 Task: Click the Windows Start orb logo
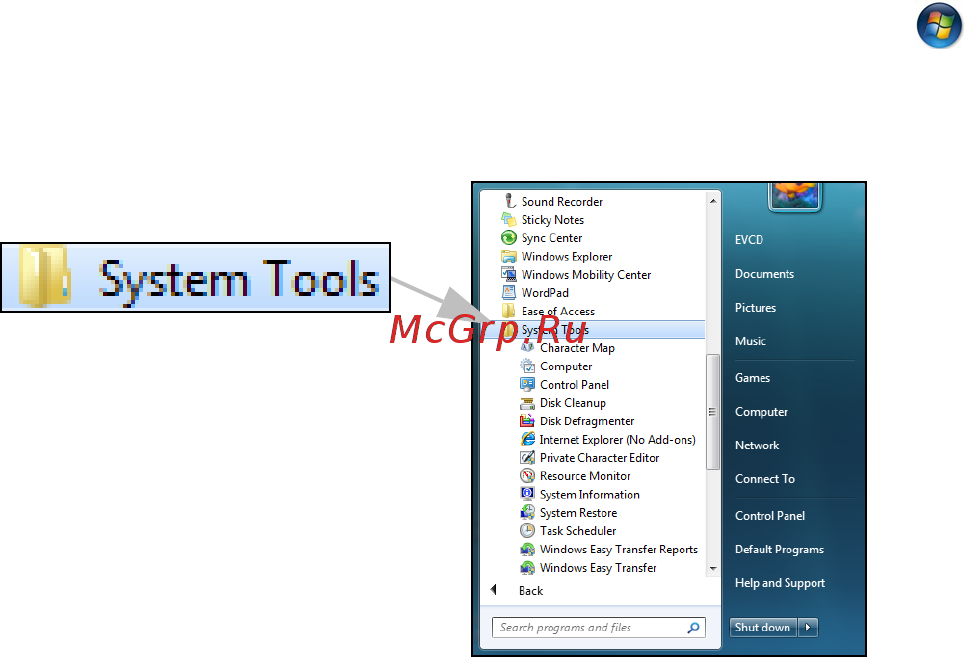point(939,25)
